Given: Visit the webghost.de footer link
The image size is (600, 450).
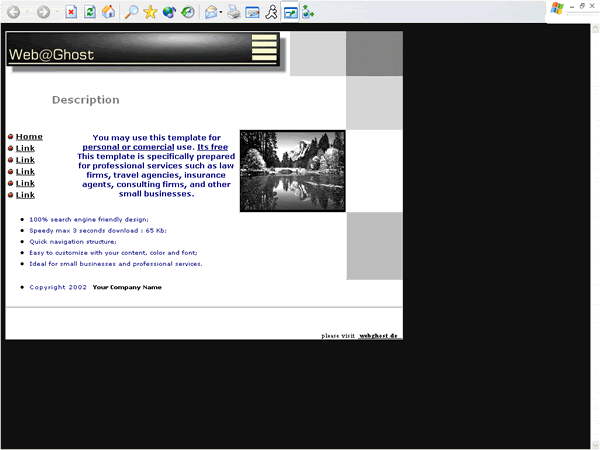Looking at the screenshot, I should click(x=379, y=336).
